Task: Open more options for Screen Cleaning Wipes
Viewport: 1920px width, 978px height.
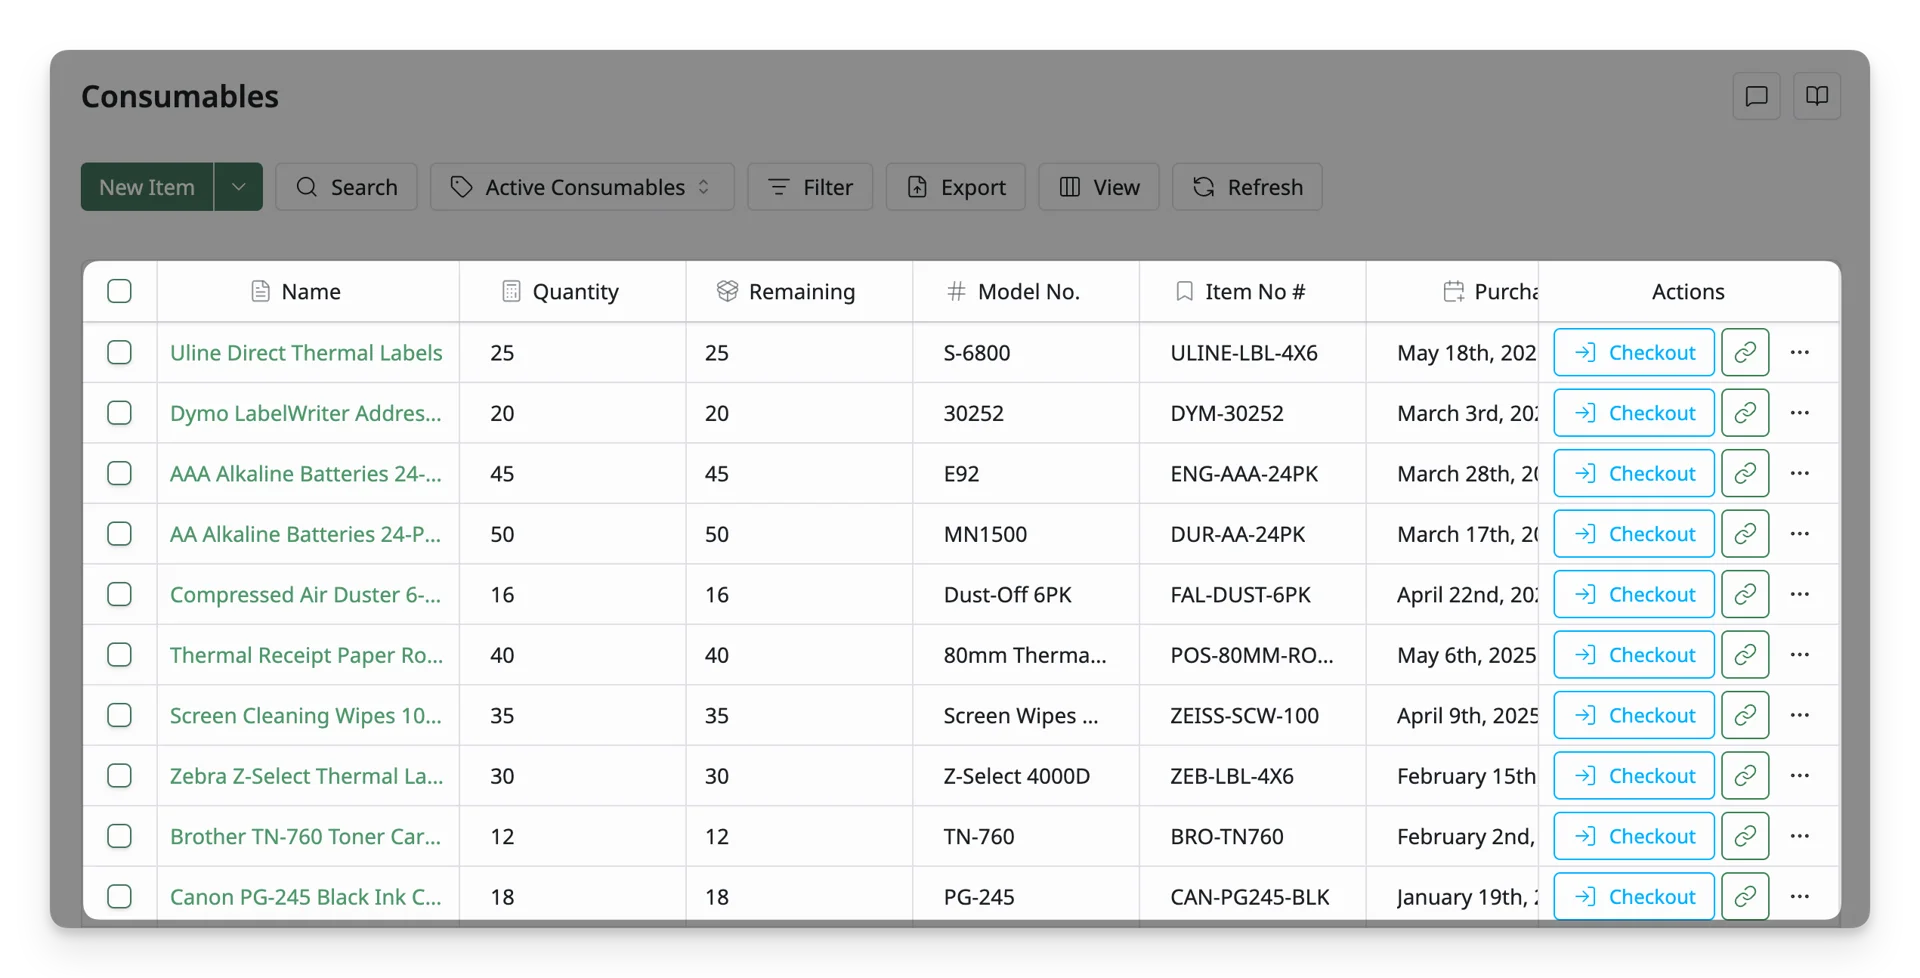Action: point(1800,715)
